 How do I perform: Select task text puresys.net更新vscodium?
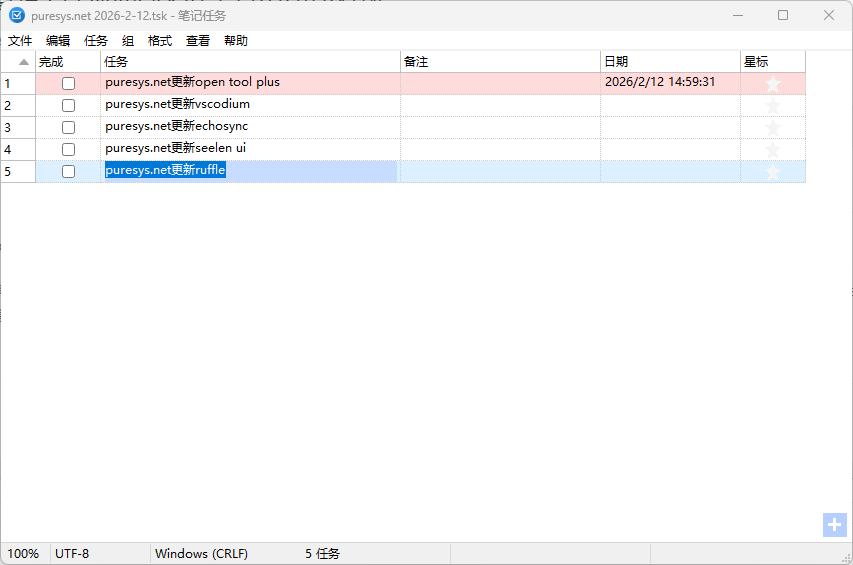177,104
